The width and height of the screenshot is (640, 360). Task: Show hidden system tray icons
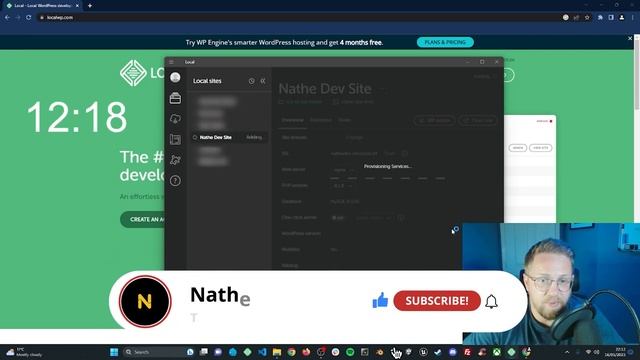point(567,352)
